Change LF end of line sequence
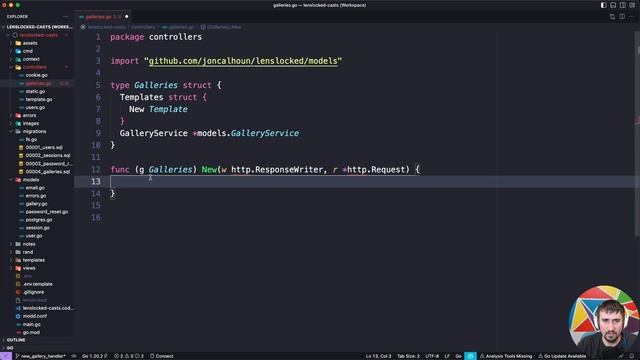Screen dimensions: 640x360 coord(447,356)
